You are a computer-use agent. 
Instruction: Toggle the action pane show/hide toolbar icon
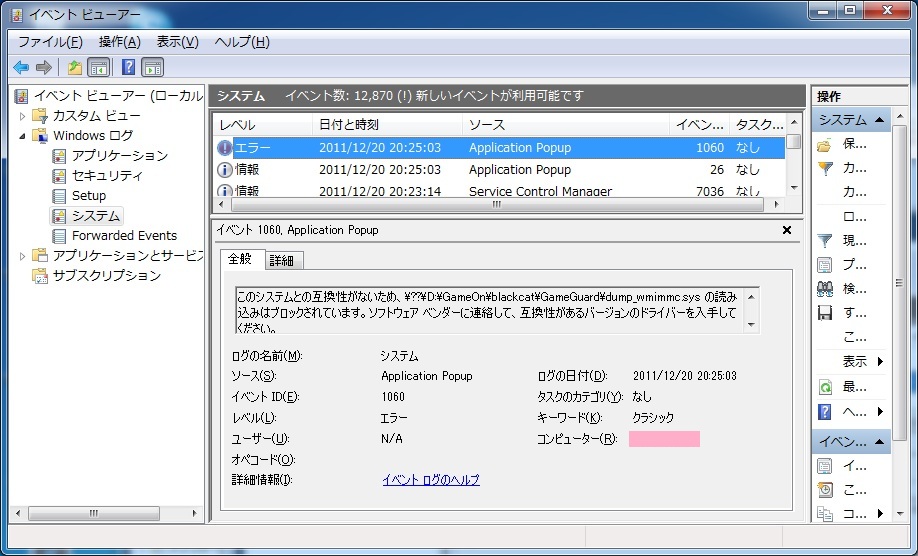coord(152,68)
